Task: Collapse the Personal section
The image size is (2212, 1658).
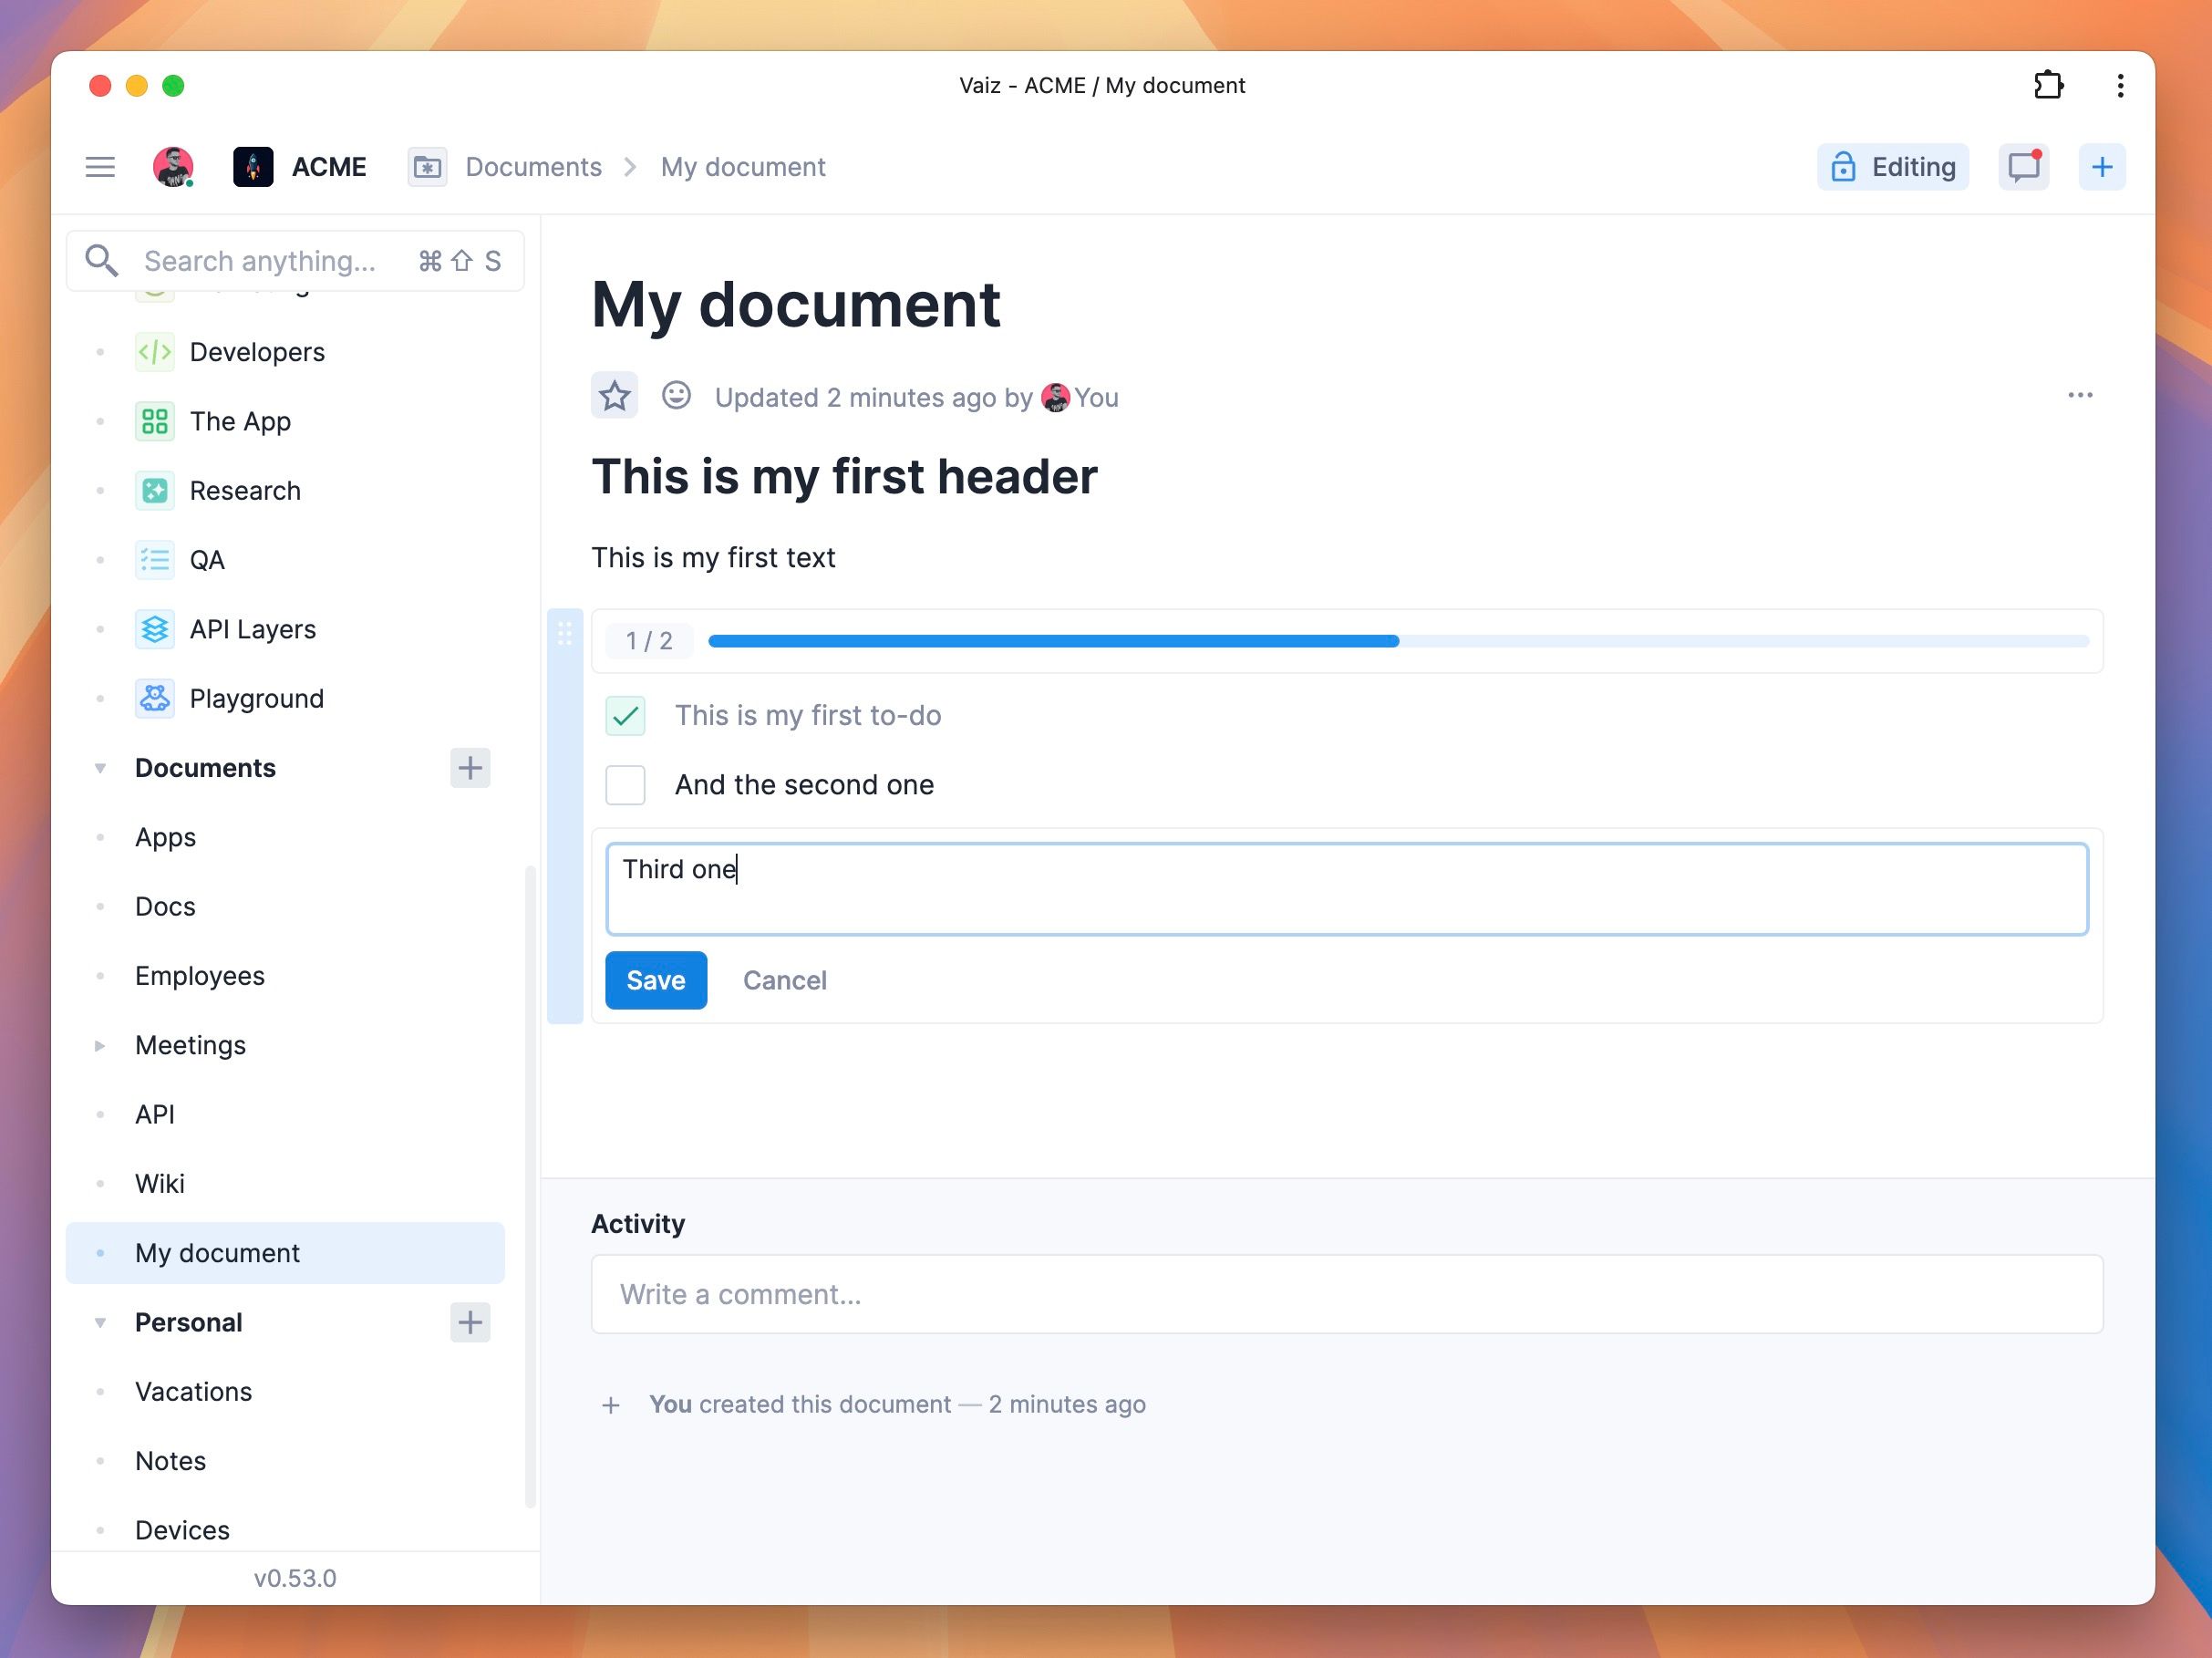Action: [100, 1322]
